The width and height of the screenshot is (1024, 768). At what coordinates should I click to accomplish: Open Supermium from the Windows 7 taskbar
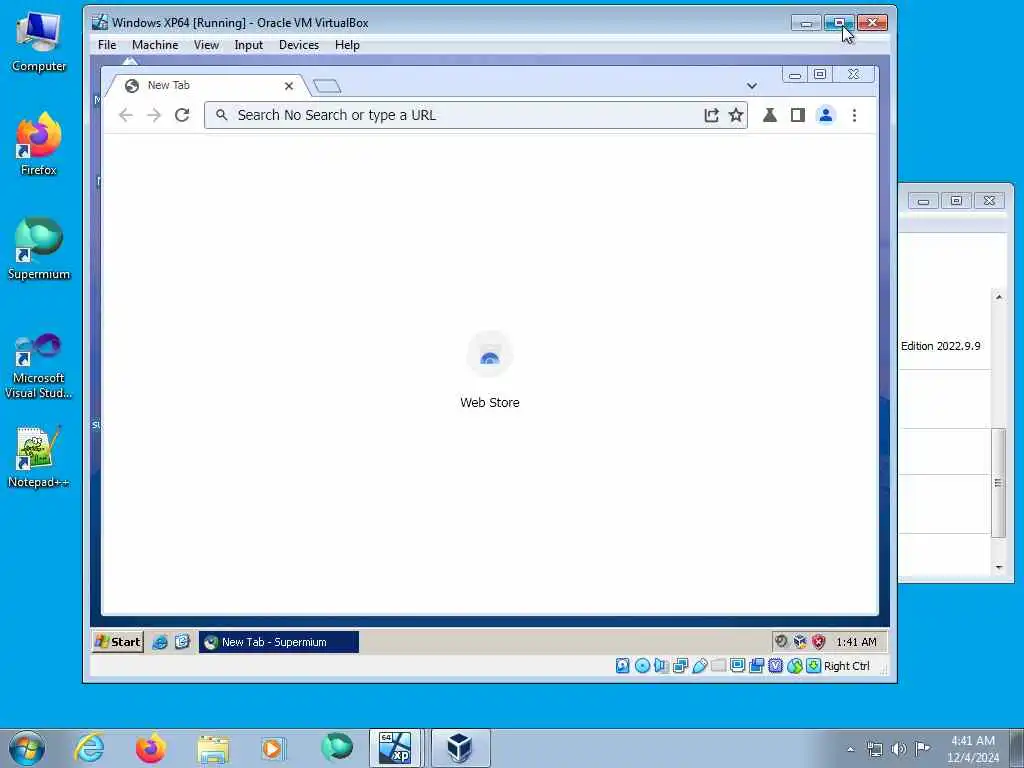tap(336, 748)
